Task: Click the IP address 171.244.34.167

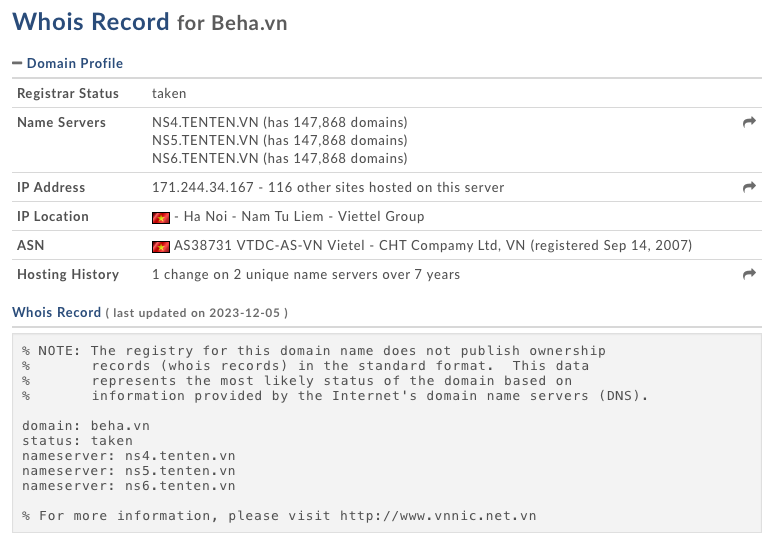Action: point(204,187)
